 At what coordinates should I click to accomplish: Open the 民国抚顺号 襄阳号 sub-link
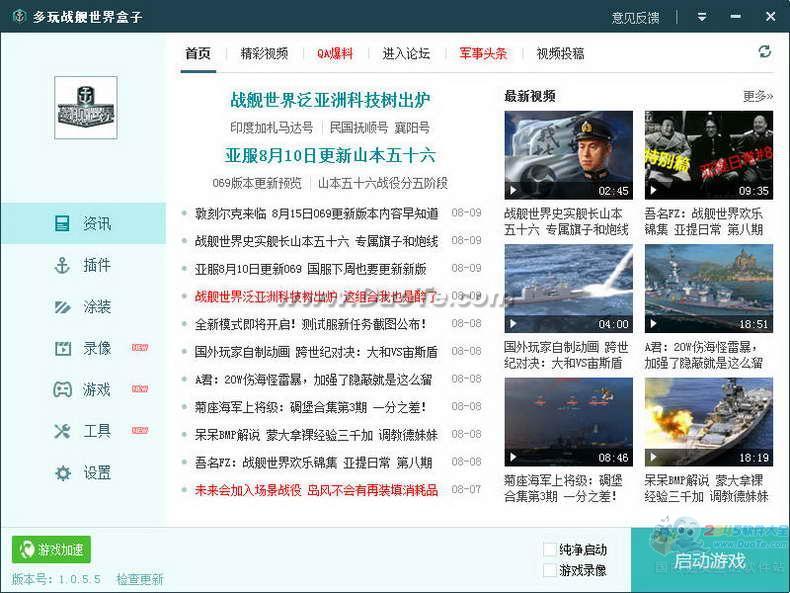pos(379,127)
